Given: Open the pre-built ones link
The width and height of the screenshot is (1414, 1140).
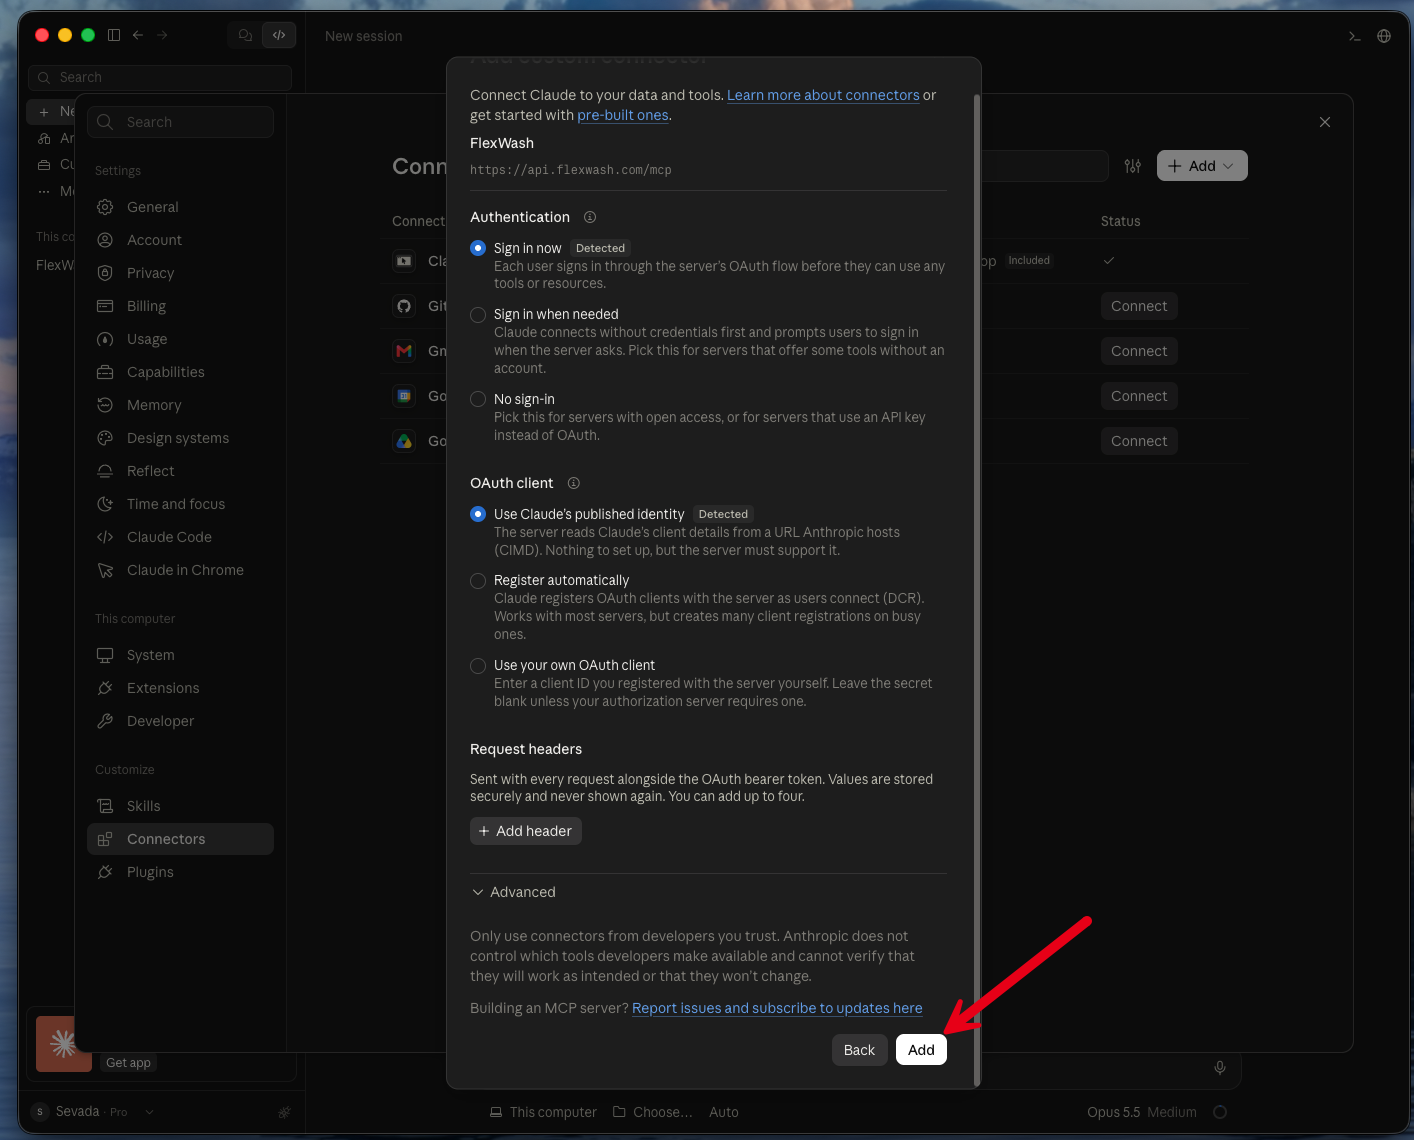Looking at the screenshot, I should tap(623, 115).
